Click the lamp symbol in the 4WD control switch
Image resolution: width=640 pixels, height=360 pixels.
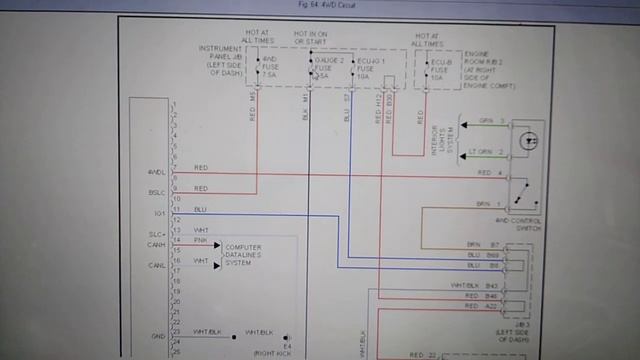coord(529,141)
